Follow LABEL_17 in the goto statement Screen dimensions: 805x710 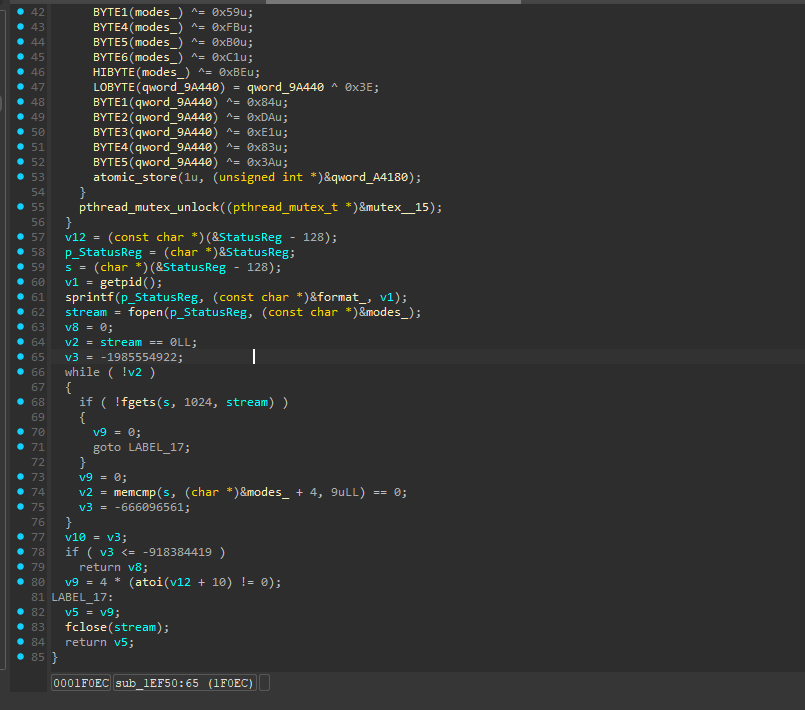(158, 447)
